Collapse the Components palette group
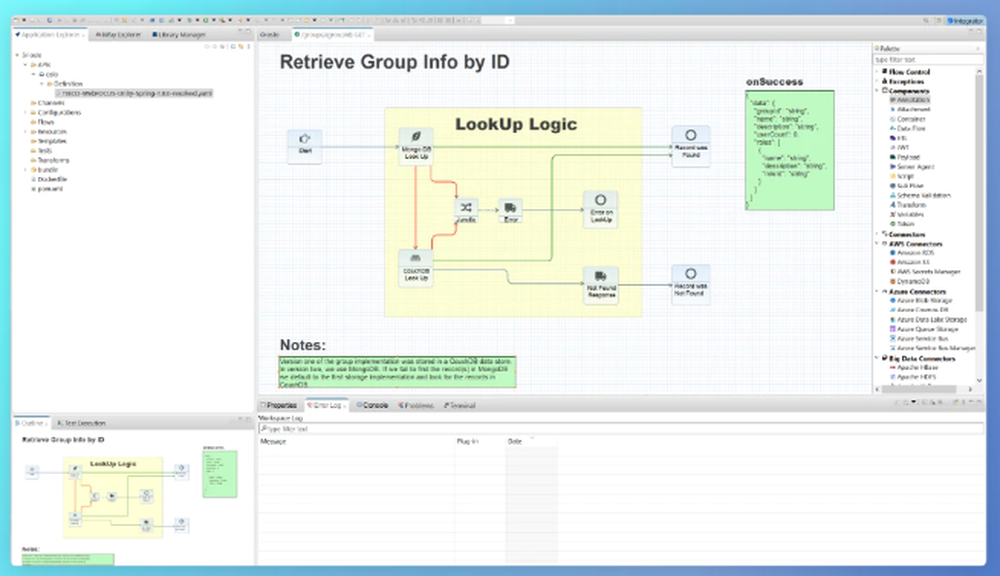1000x576 pixels. tap(878, 91)
